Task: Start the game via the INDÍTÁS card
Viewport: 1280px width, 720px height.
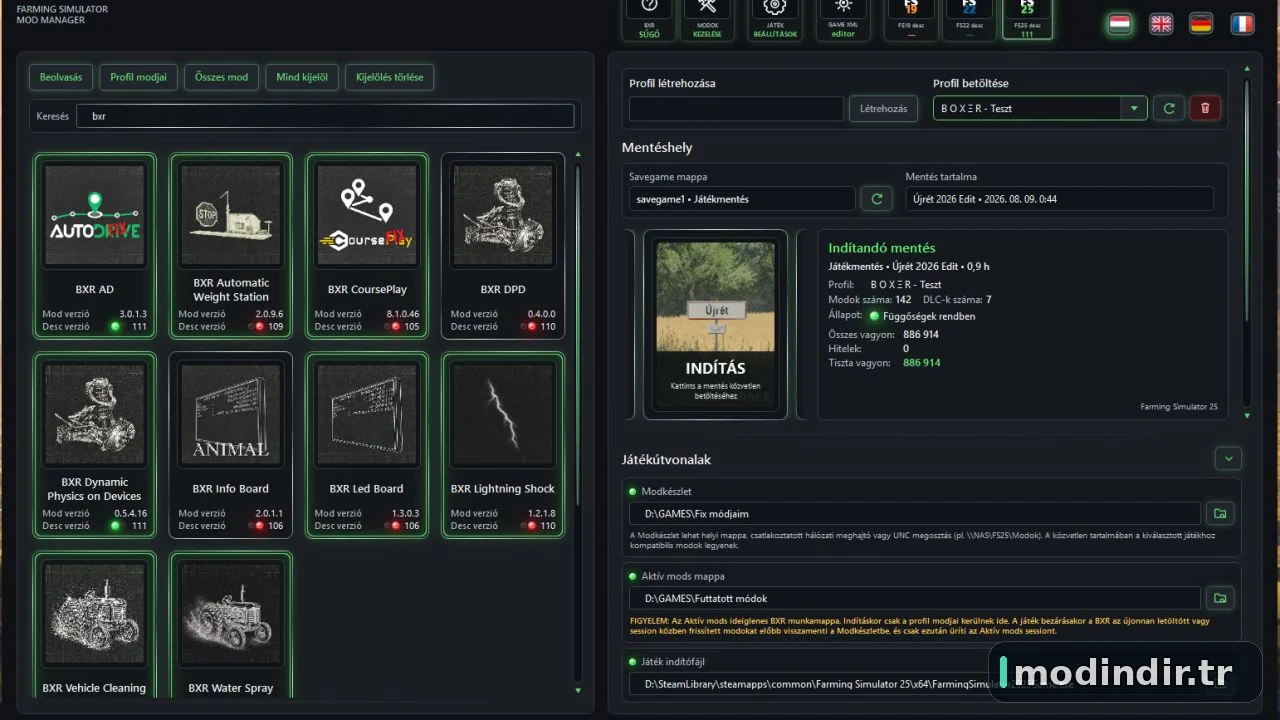Action: coord(715,324)
